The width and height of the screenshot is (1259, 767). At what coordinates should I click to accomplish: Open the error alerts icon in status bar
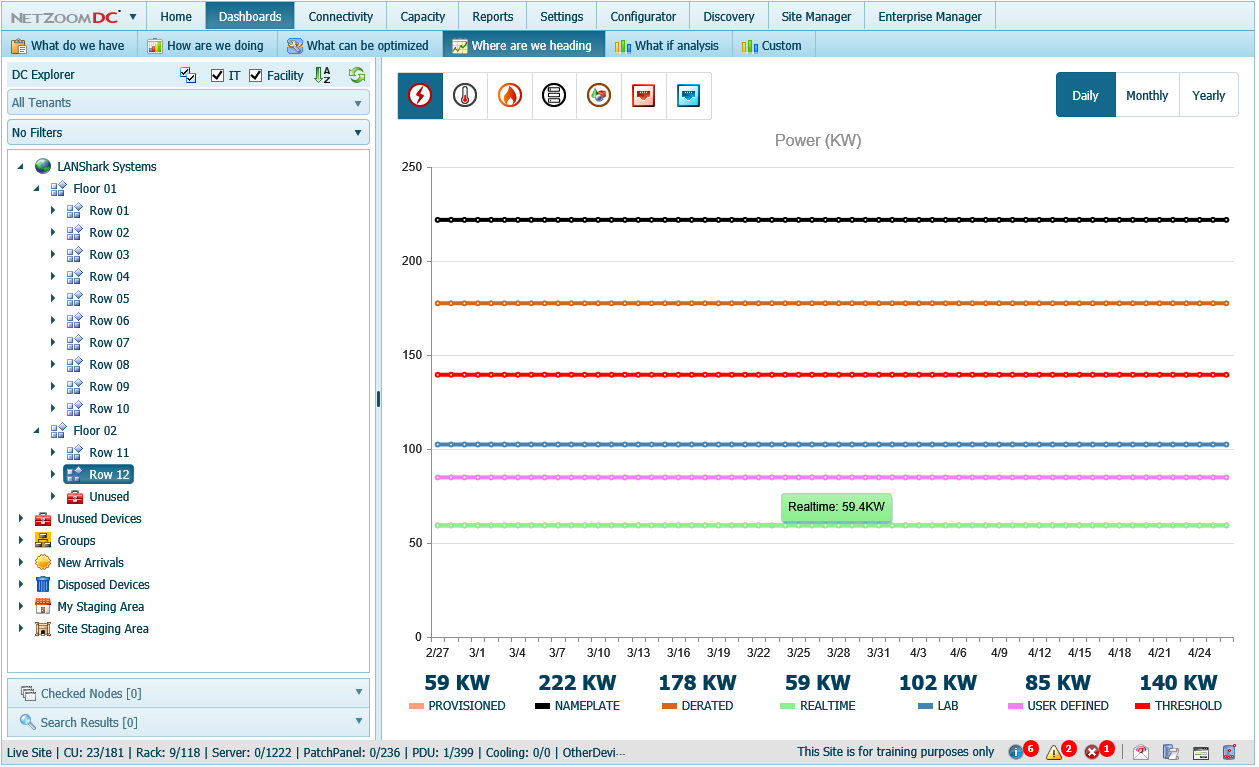1092,752
